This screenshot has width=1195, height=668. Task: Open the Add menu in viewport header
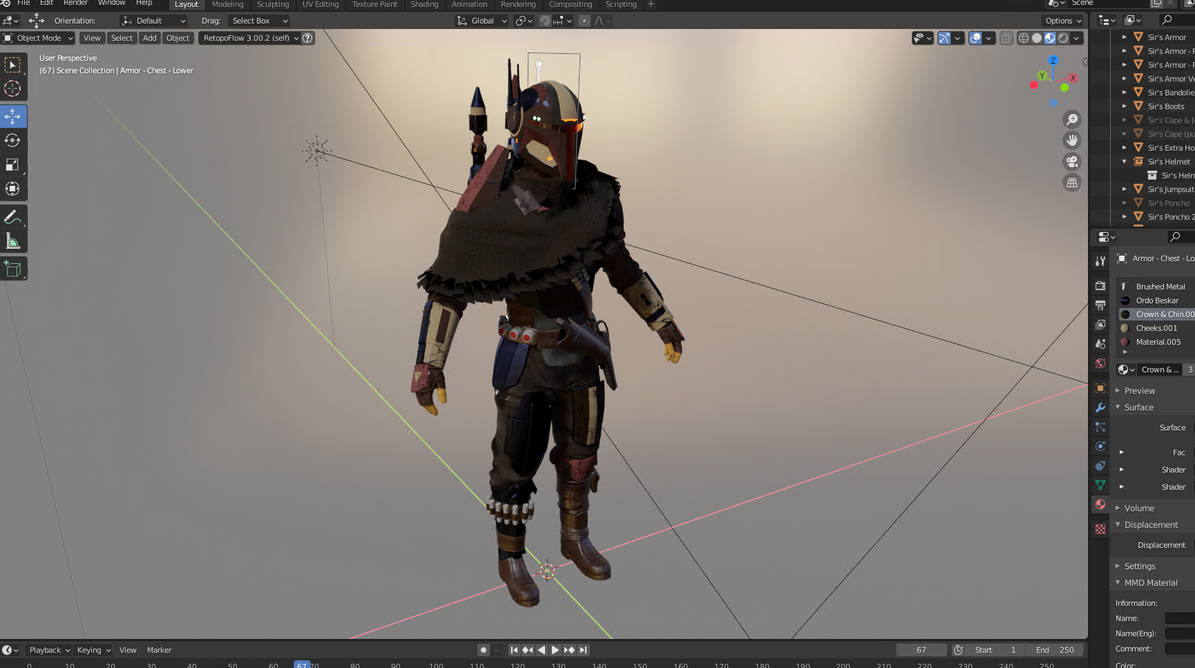tap(149, 37)
